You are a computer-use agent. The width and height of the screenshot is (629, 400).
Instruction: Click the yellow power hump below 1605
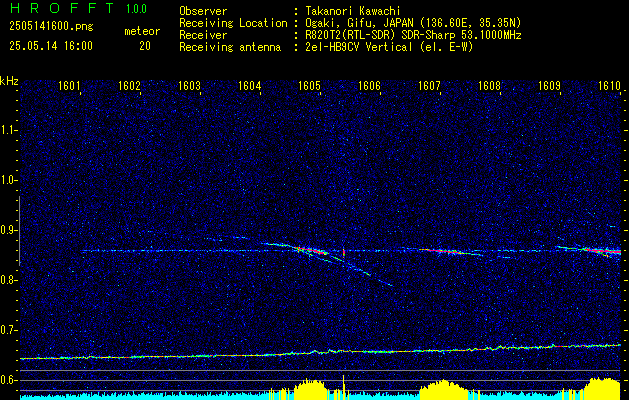(311, 388)
